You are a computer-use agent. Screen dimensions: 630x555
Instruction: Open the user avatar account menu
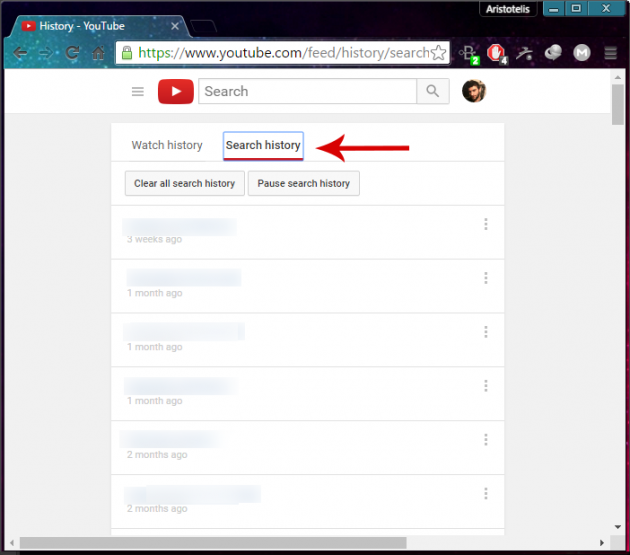pyautogui.click(x=473, y=92)
